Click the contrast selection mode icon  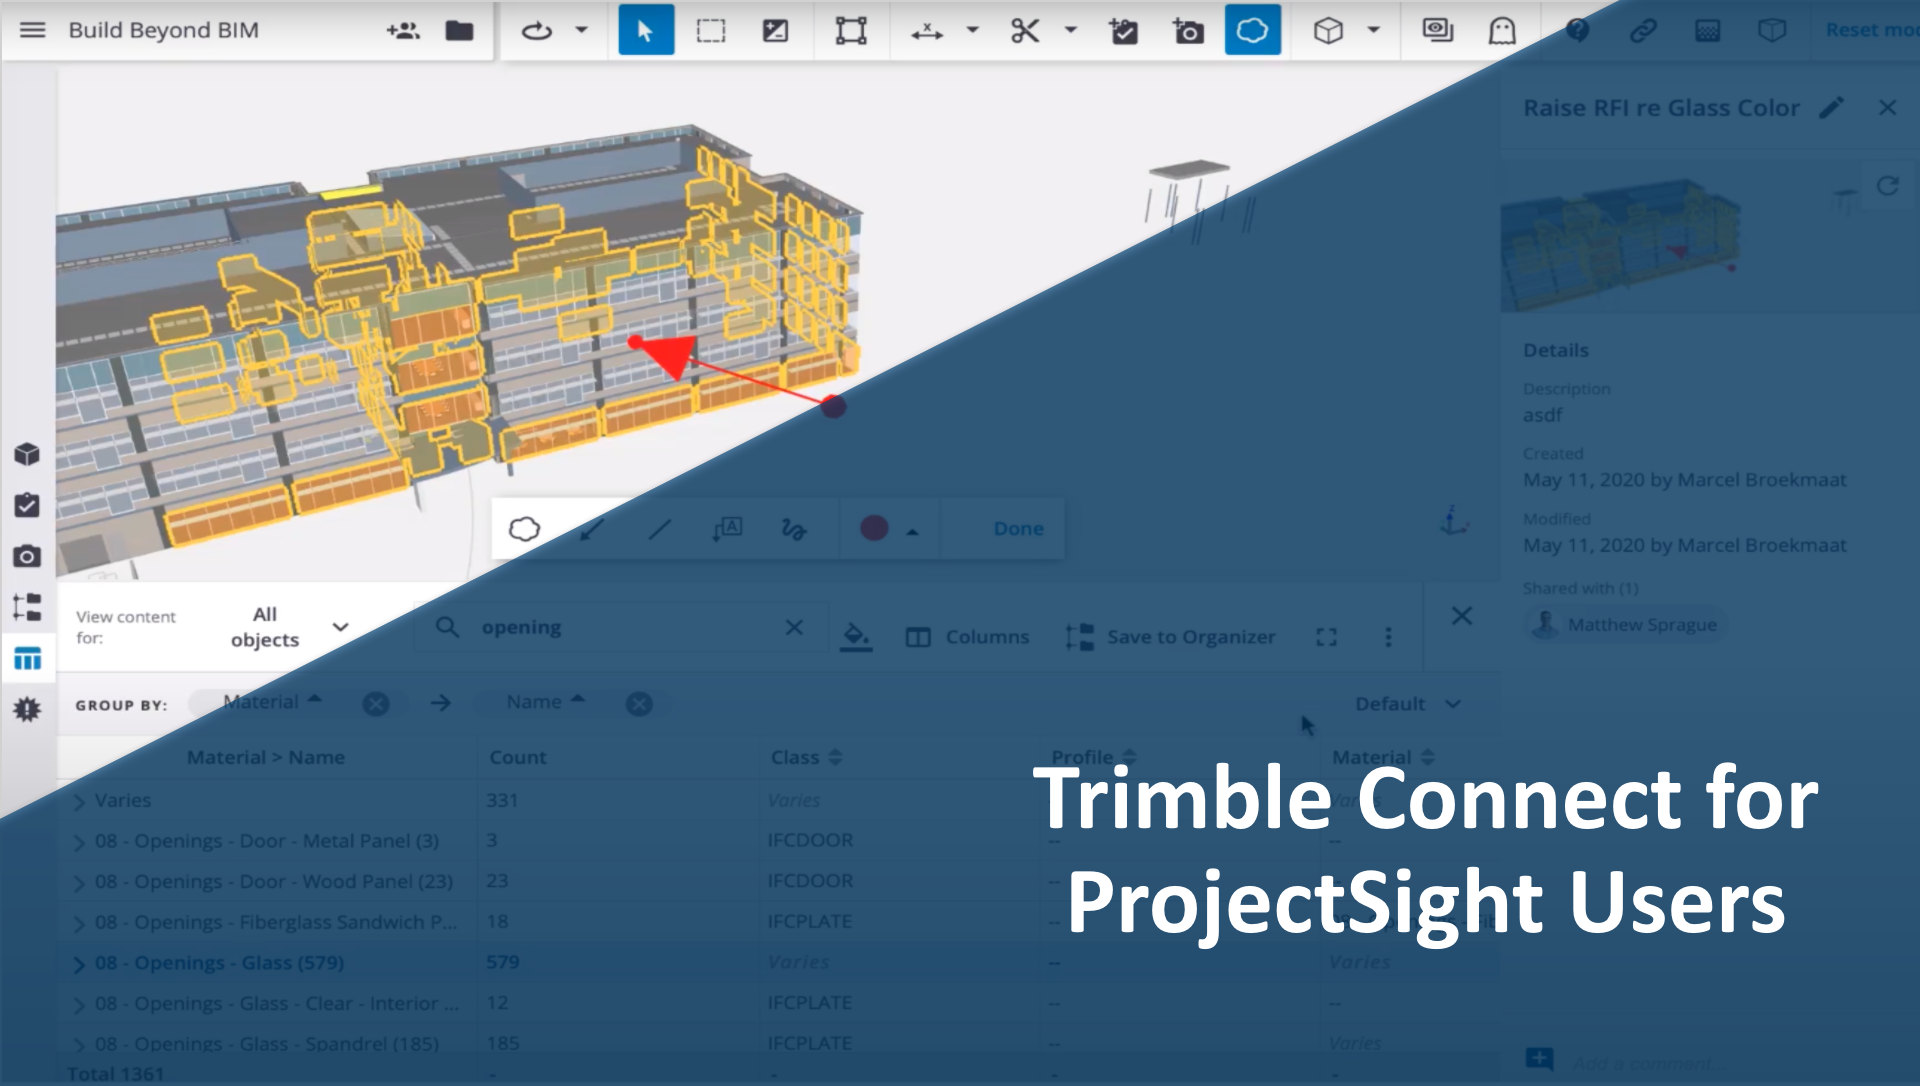(775, 30)
